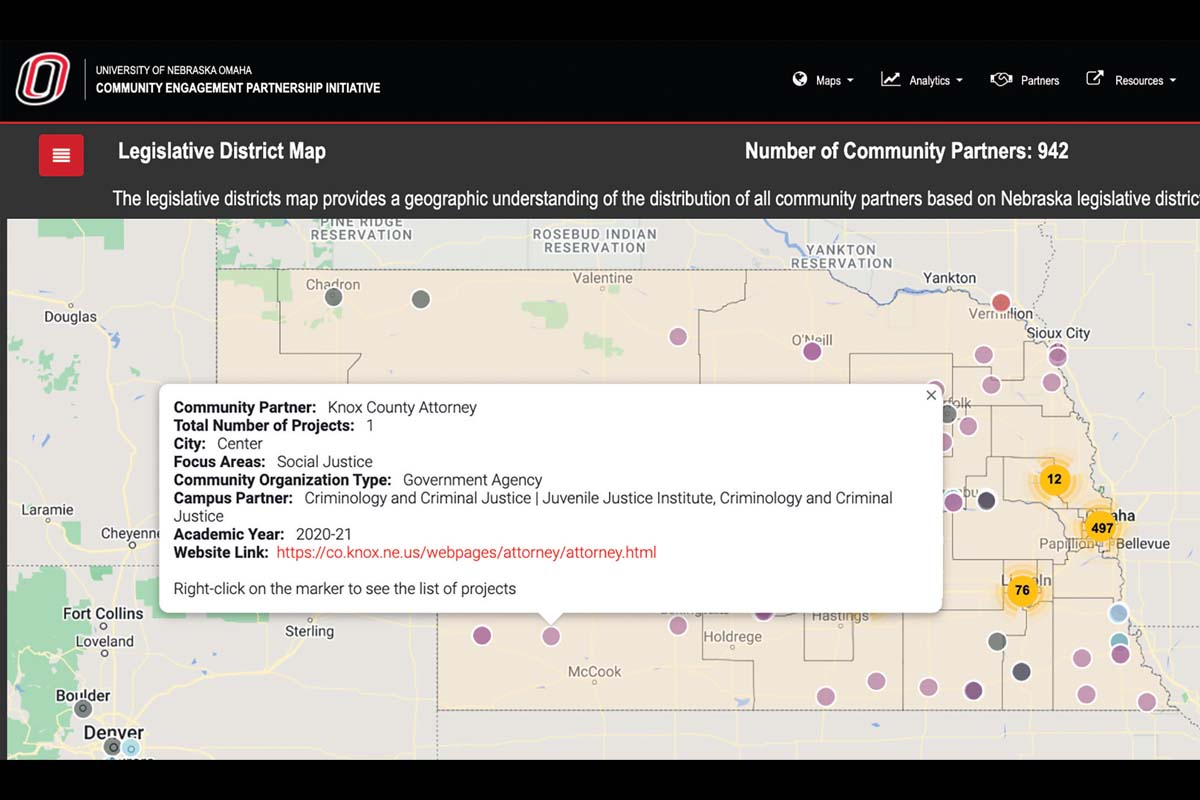Click the pink marker below the popup pointer

551,636
